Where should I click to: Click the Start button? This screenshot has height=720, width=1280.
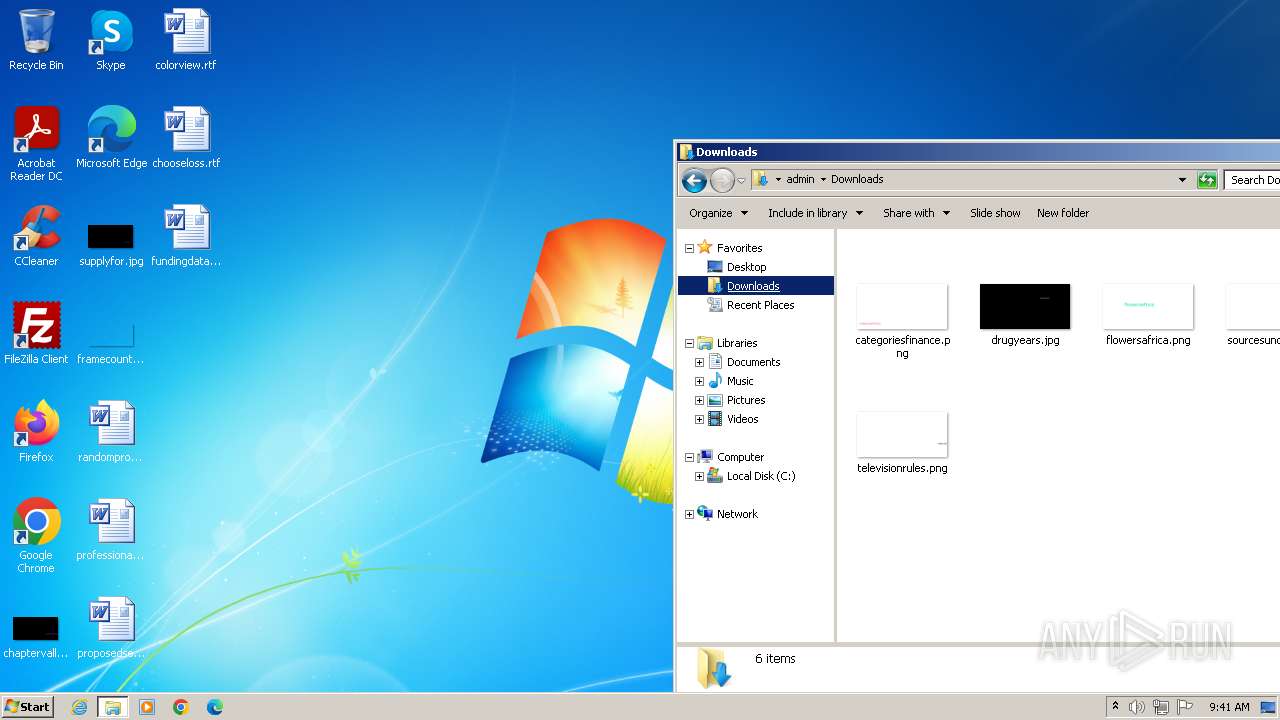click(28, 707)
